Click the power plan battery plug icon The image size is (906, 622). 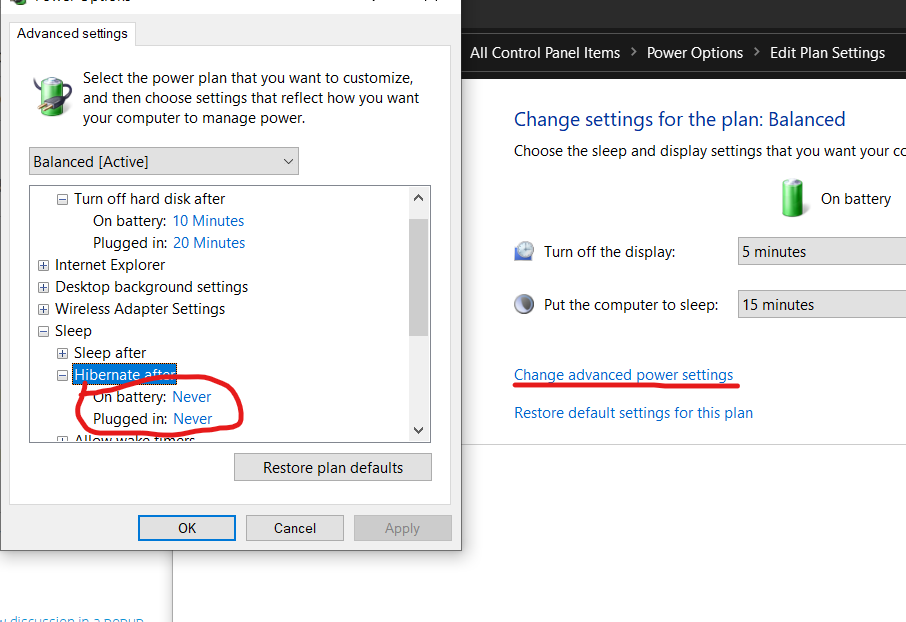(52, 97)
